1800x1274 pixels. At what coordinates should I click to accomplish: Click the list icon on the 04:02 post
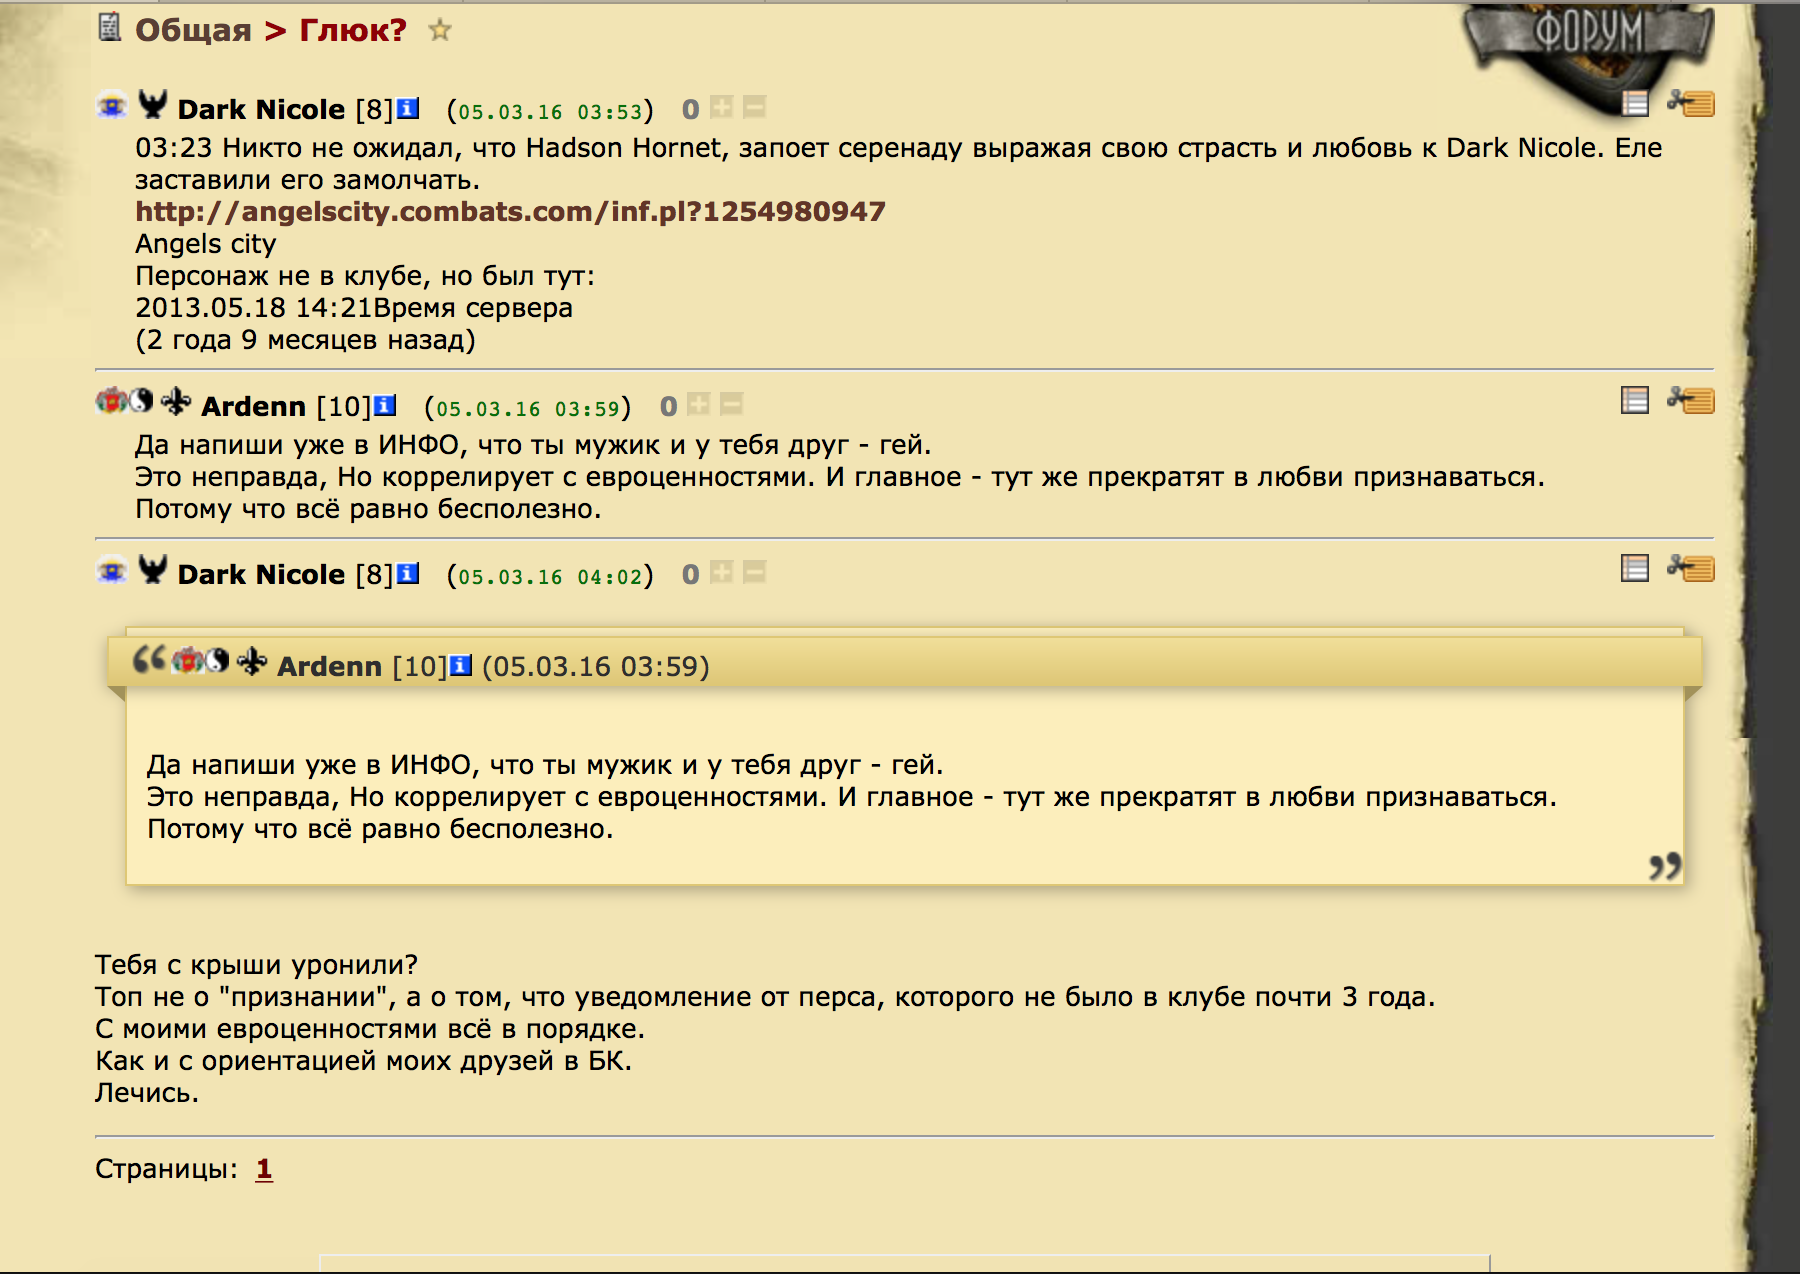pos(1635,568)
